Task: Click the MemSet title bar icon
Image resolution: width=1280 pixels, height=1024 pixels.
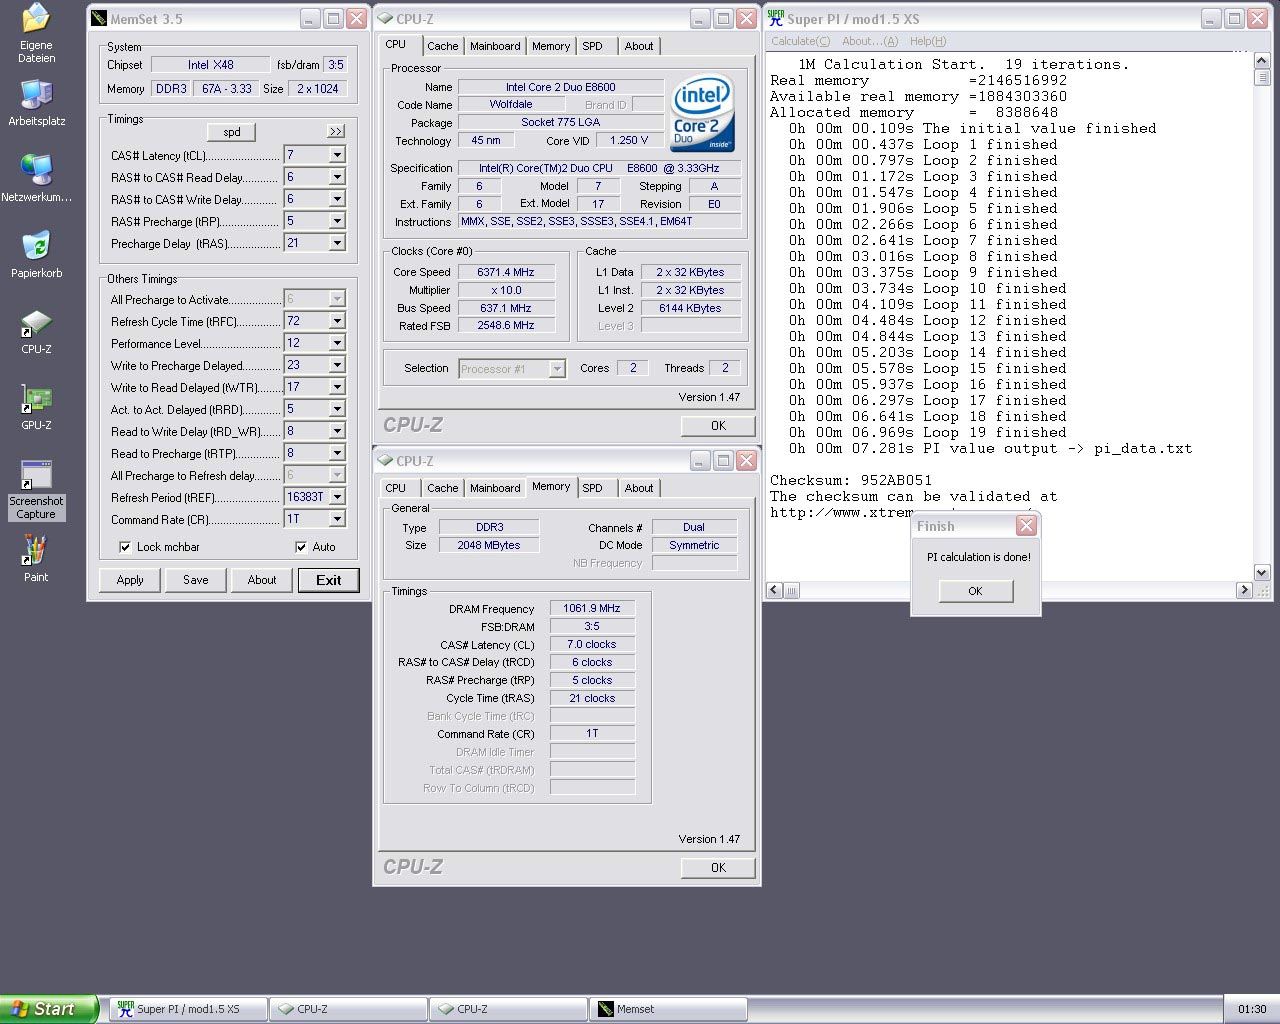Action: point(99,18)
